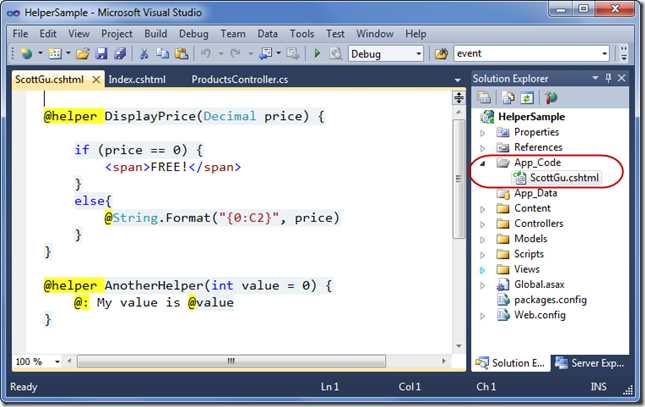Click the editor scroll right arrow
645x407 pixels.
pyautogui.click(x=443, y=361)
